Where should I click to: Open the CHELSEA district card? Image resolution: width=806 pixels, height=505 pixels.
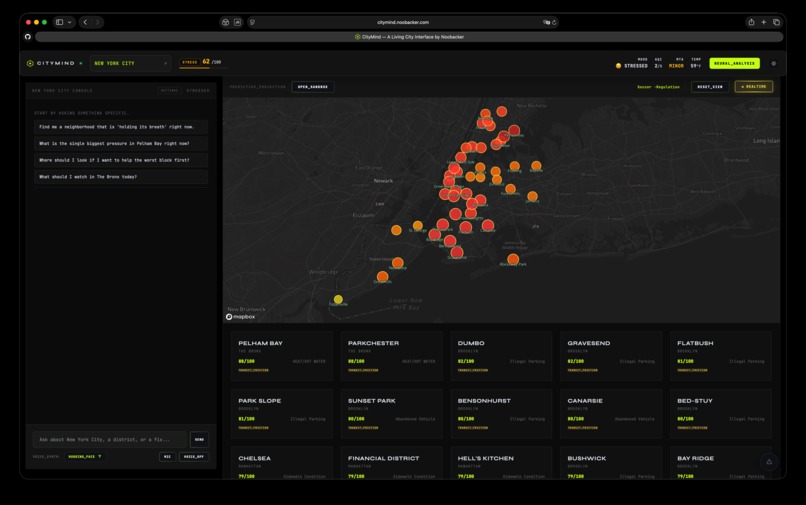282,463
